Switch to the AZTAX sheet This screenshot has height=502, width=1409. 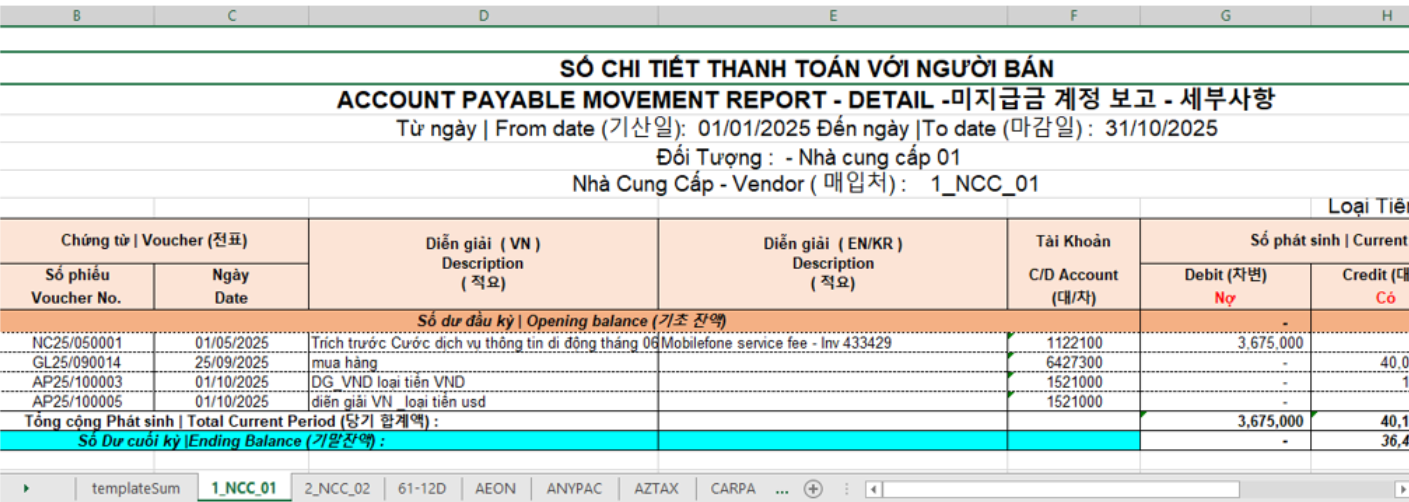(656, 489)
